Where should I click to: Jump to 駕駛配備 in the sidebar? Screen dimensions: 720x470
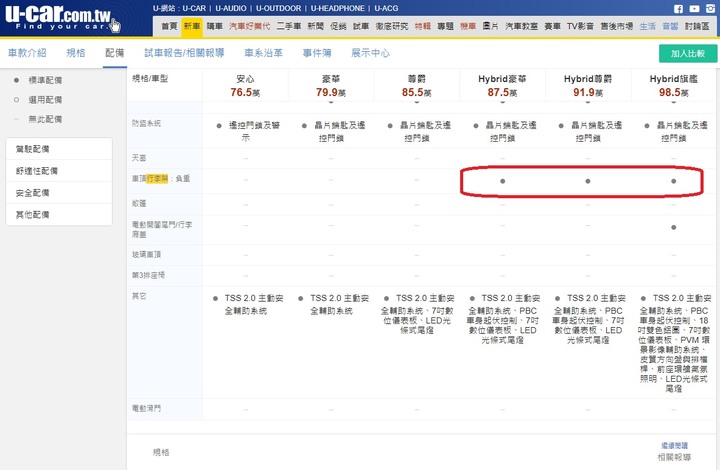point(59,149)
